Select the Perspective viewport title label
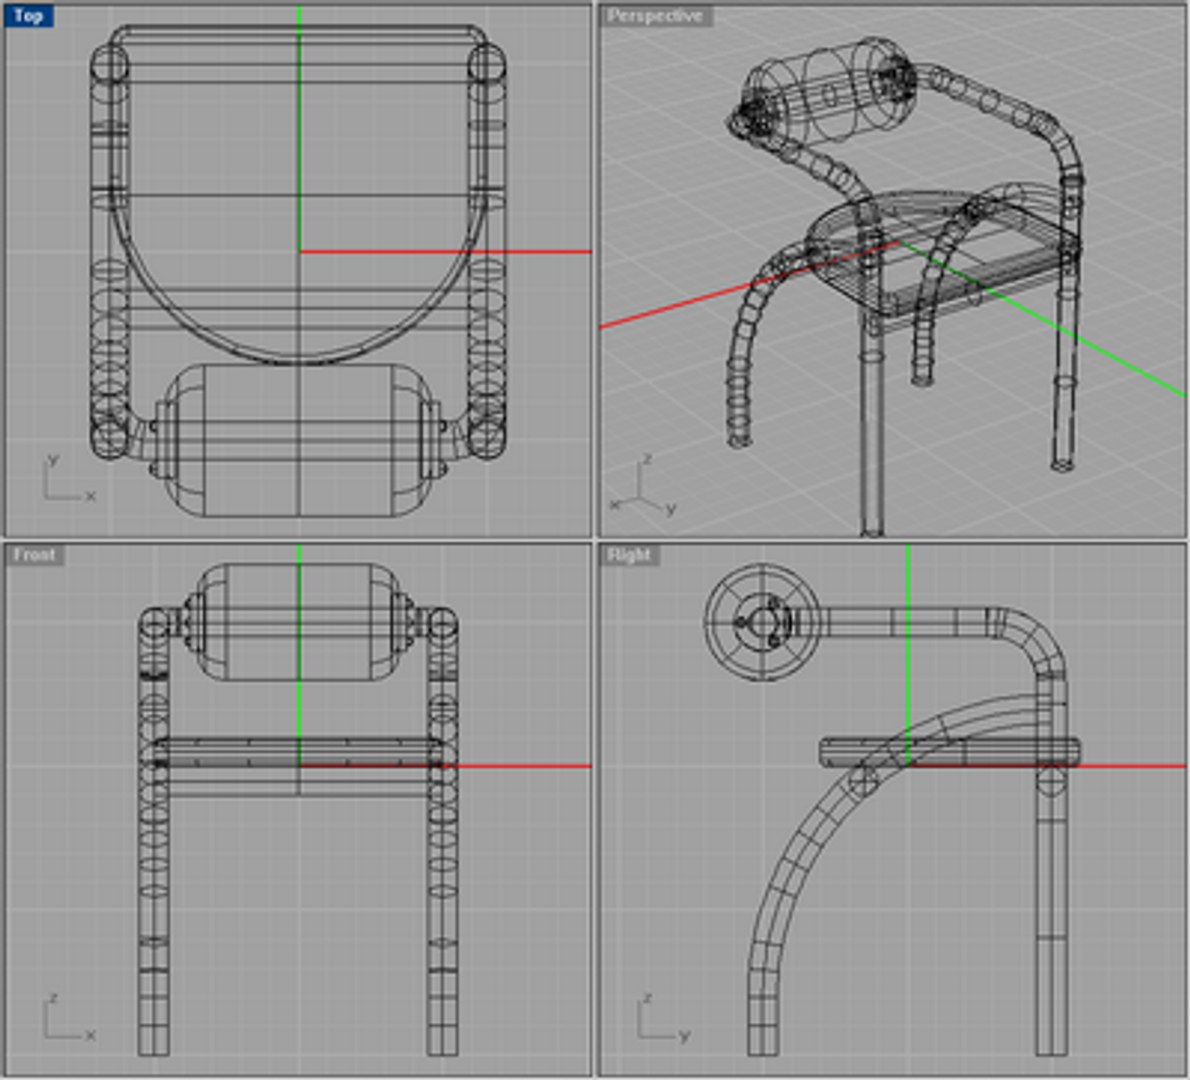Image resolution: width=1190 pixels, height=1080 pixels. tap(655, 16)
